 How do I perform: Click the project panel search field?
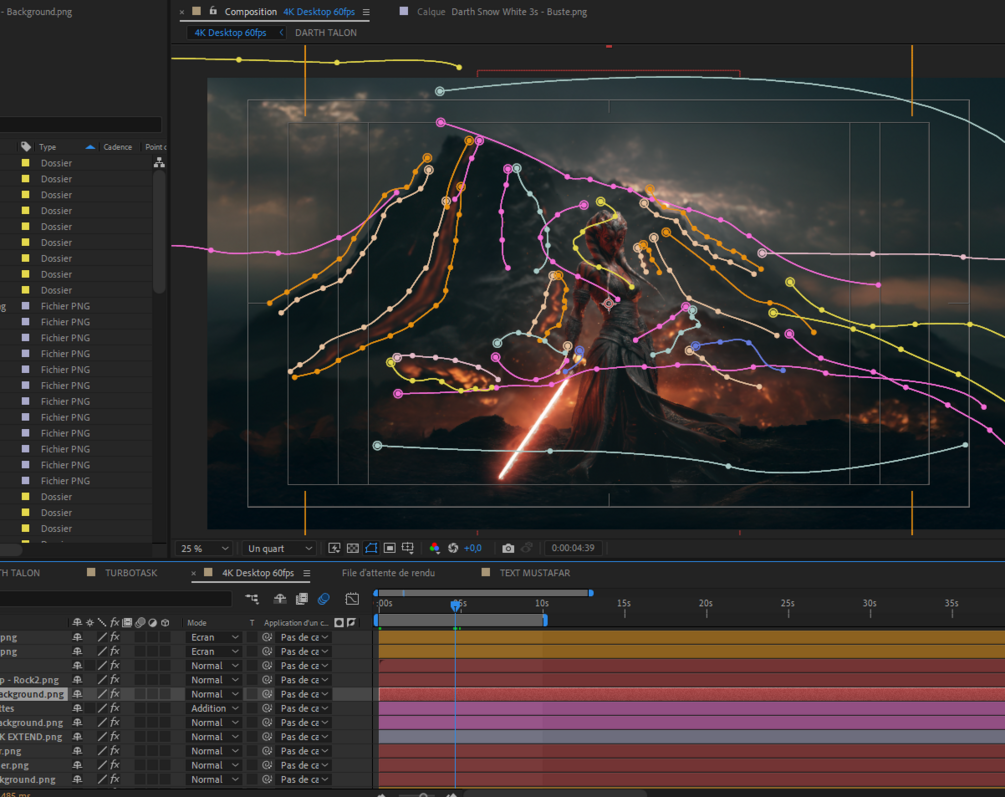(80, 124)
